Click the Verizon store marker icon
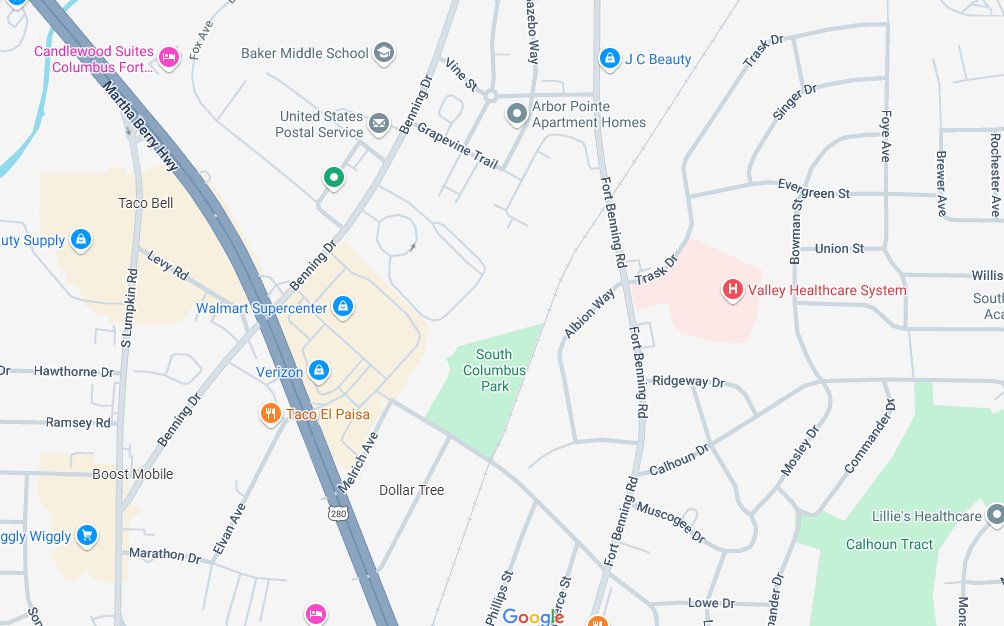Viewport: 1004px width, 626px height. click(318, 370)
